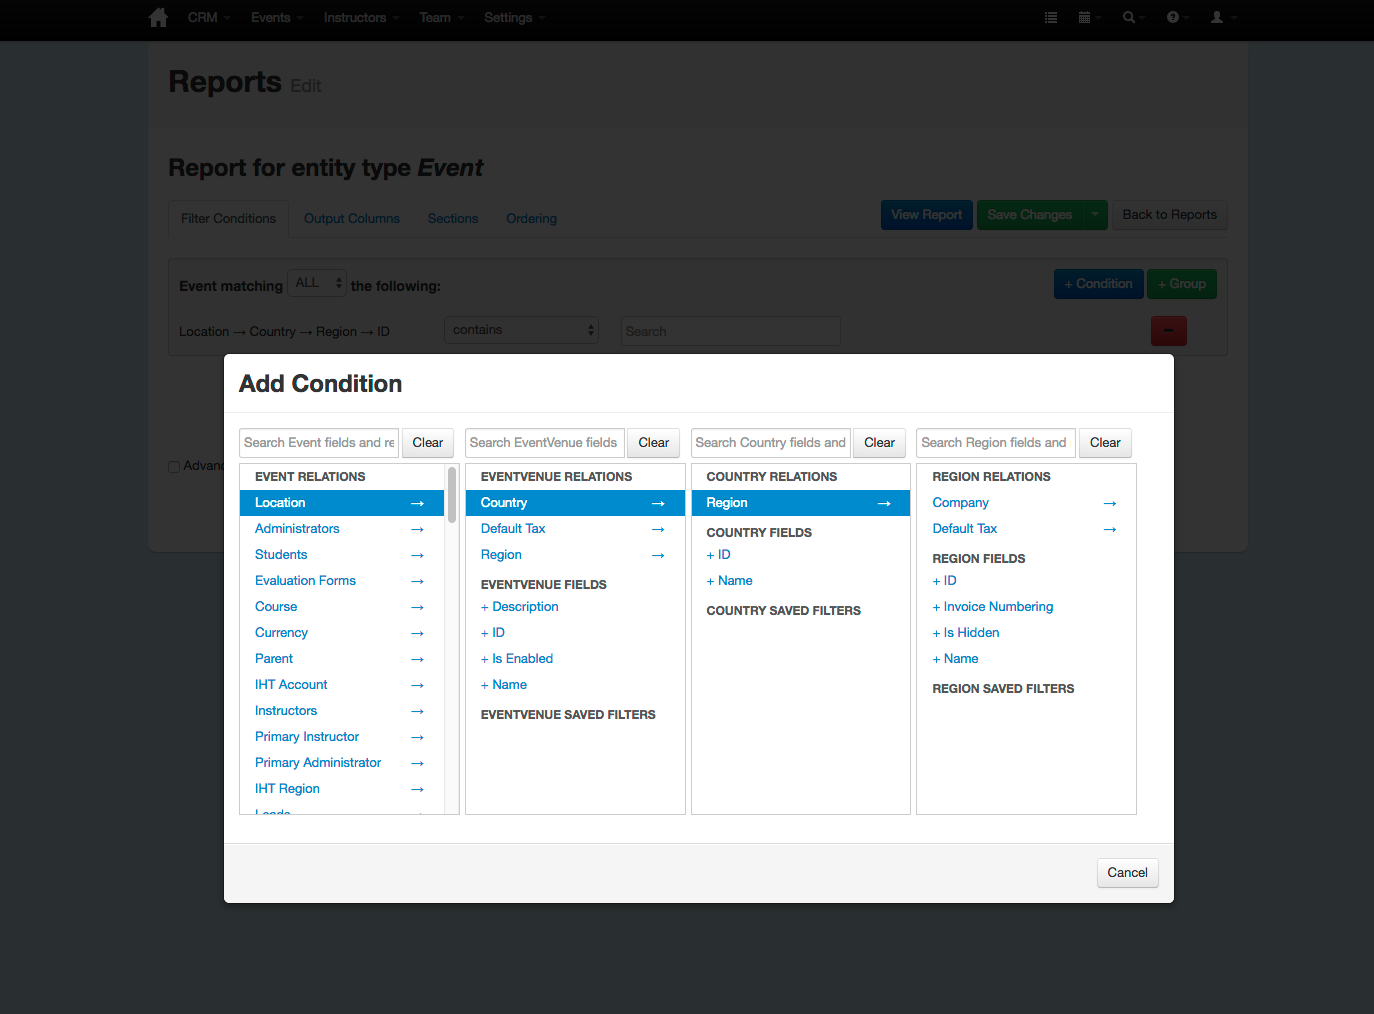Click Back to Reports button
This screenshot has width=1374, height=1014.
1170,215
